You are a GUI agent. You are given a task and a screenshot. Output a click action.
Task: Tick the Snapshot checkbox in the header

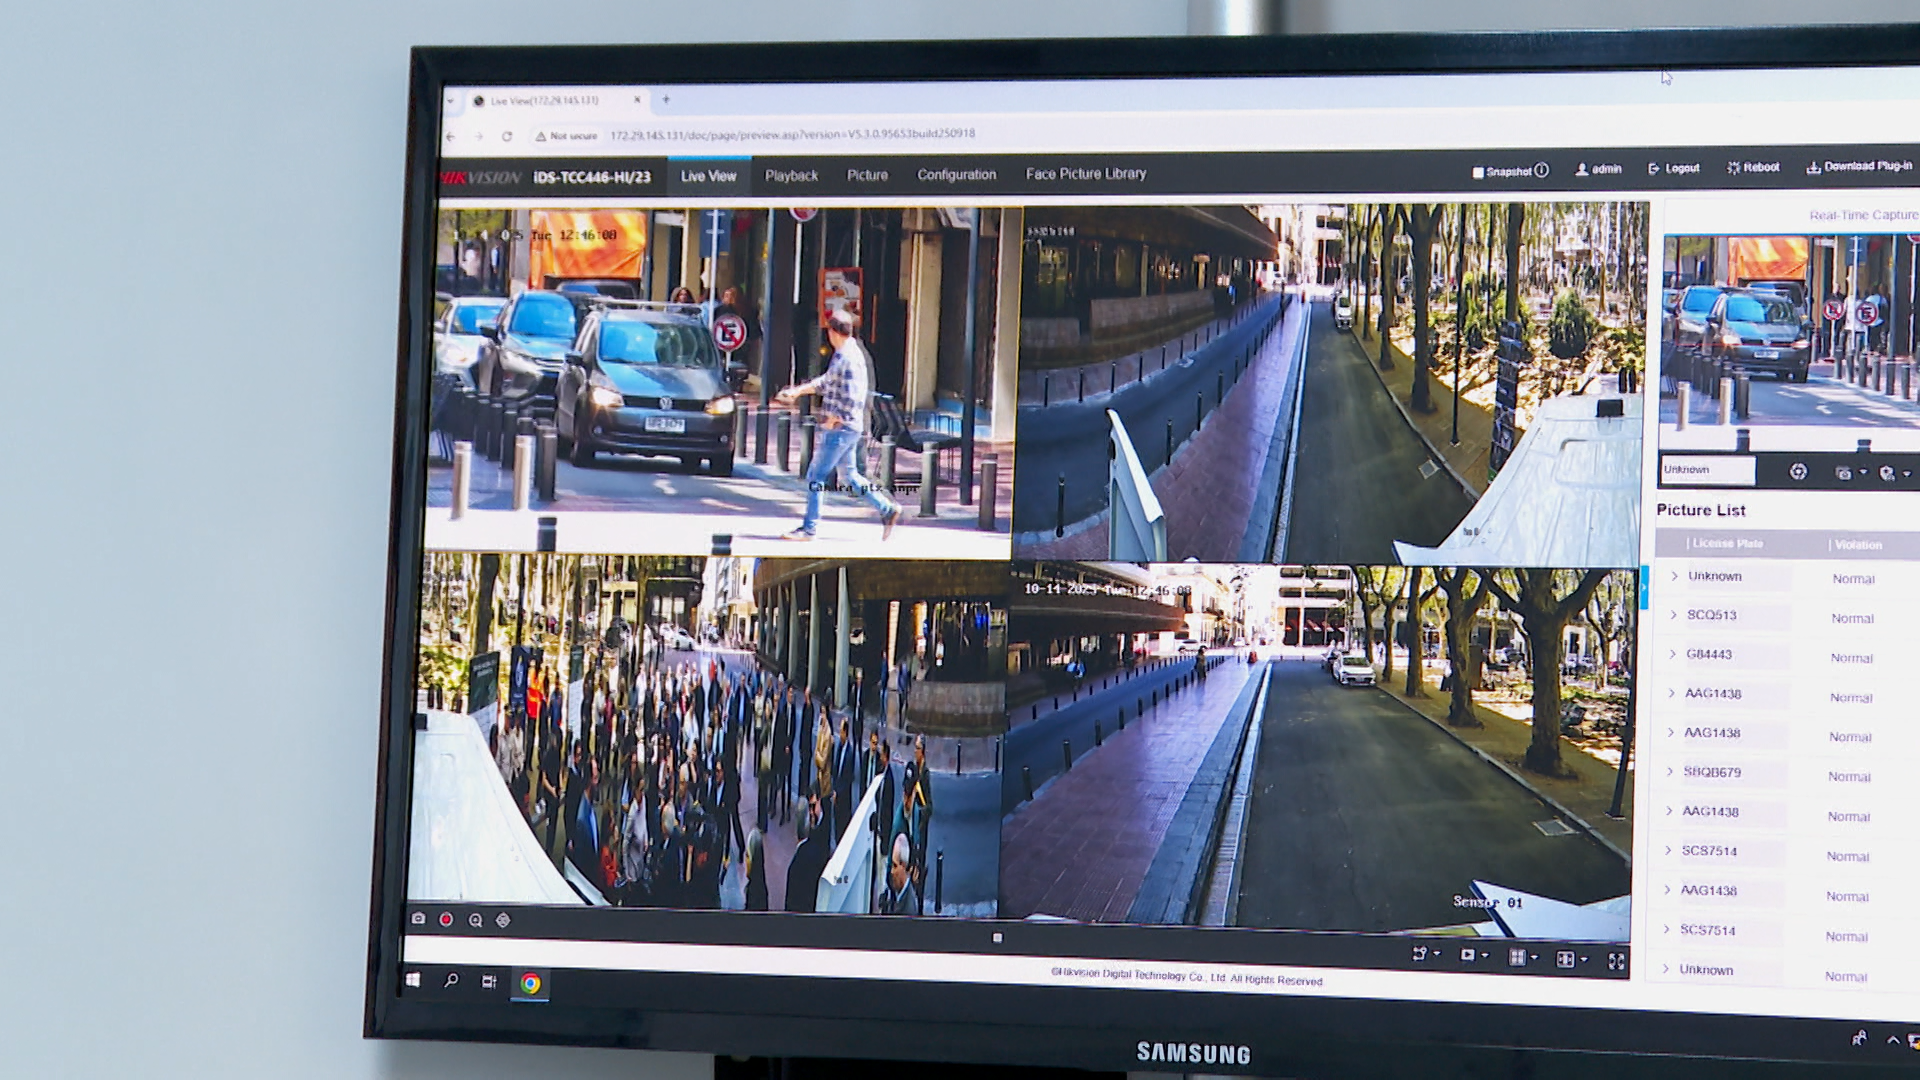[x=1478, y=172]
